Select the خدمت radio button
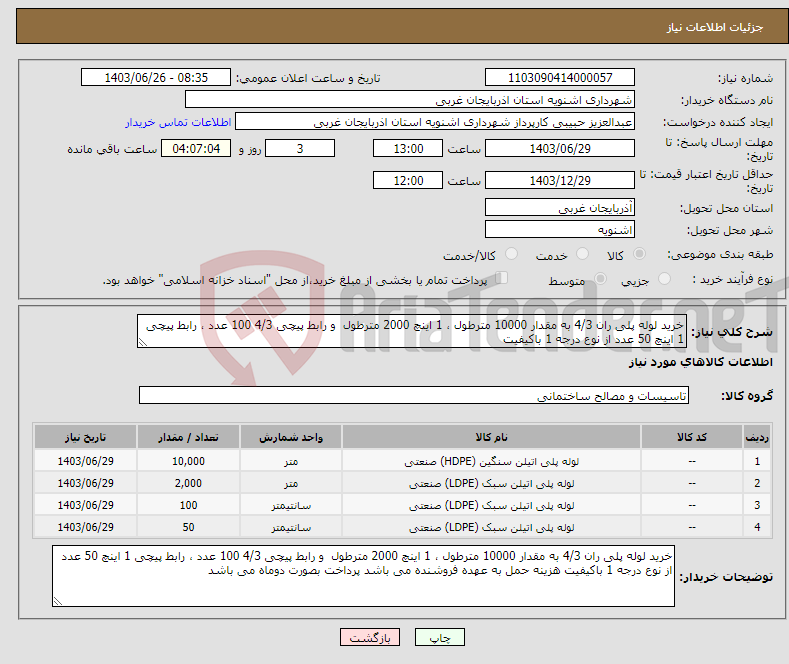 (582, 254)
